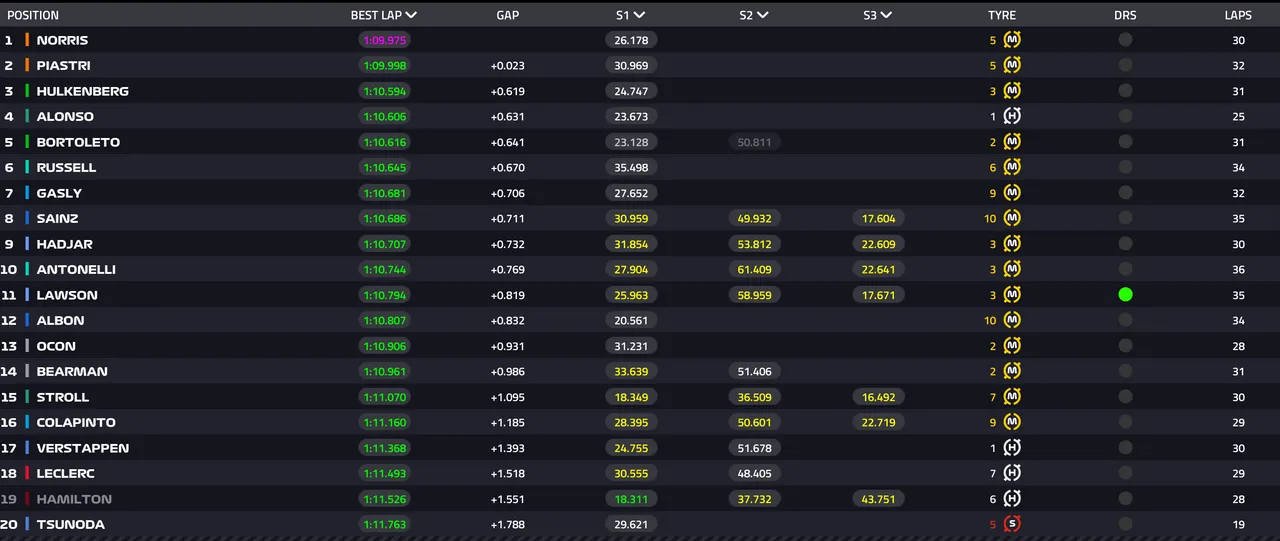1280x541 pixels.
Task: Click Alonso's hard tyre icon
Action: [x=1012, y=116]
